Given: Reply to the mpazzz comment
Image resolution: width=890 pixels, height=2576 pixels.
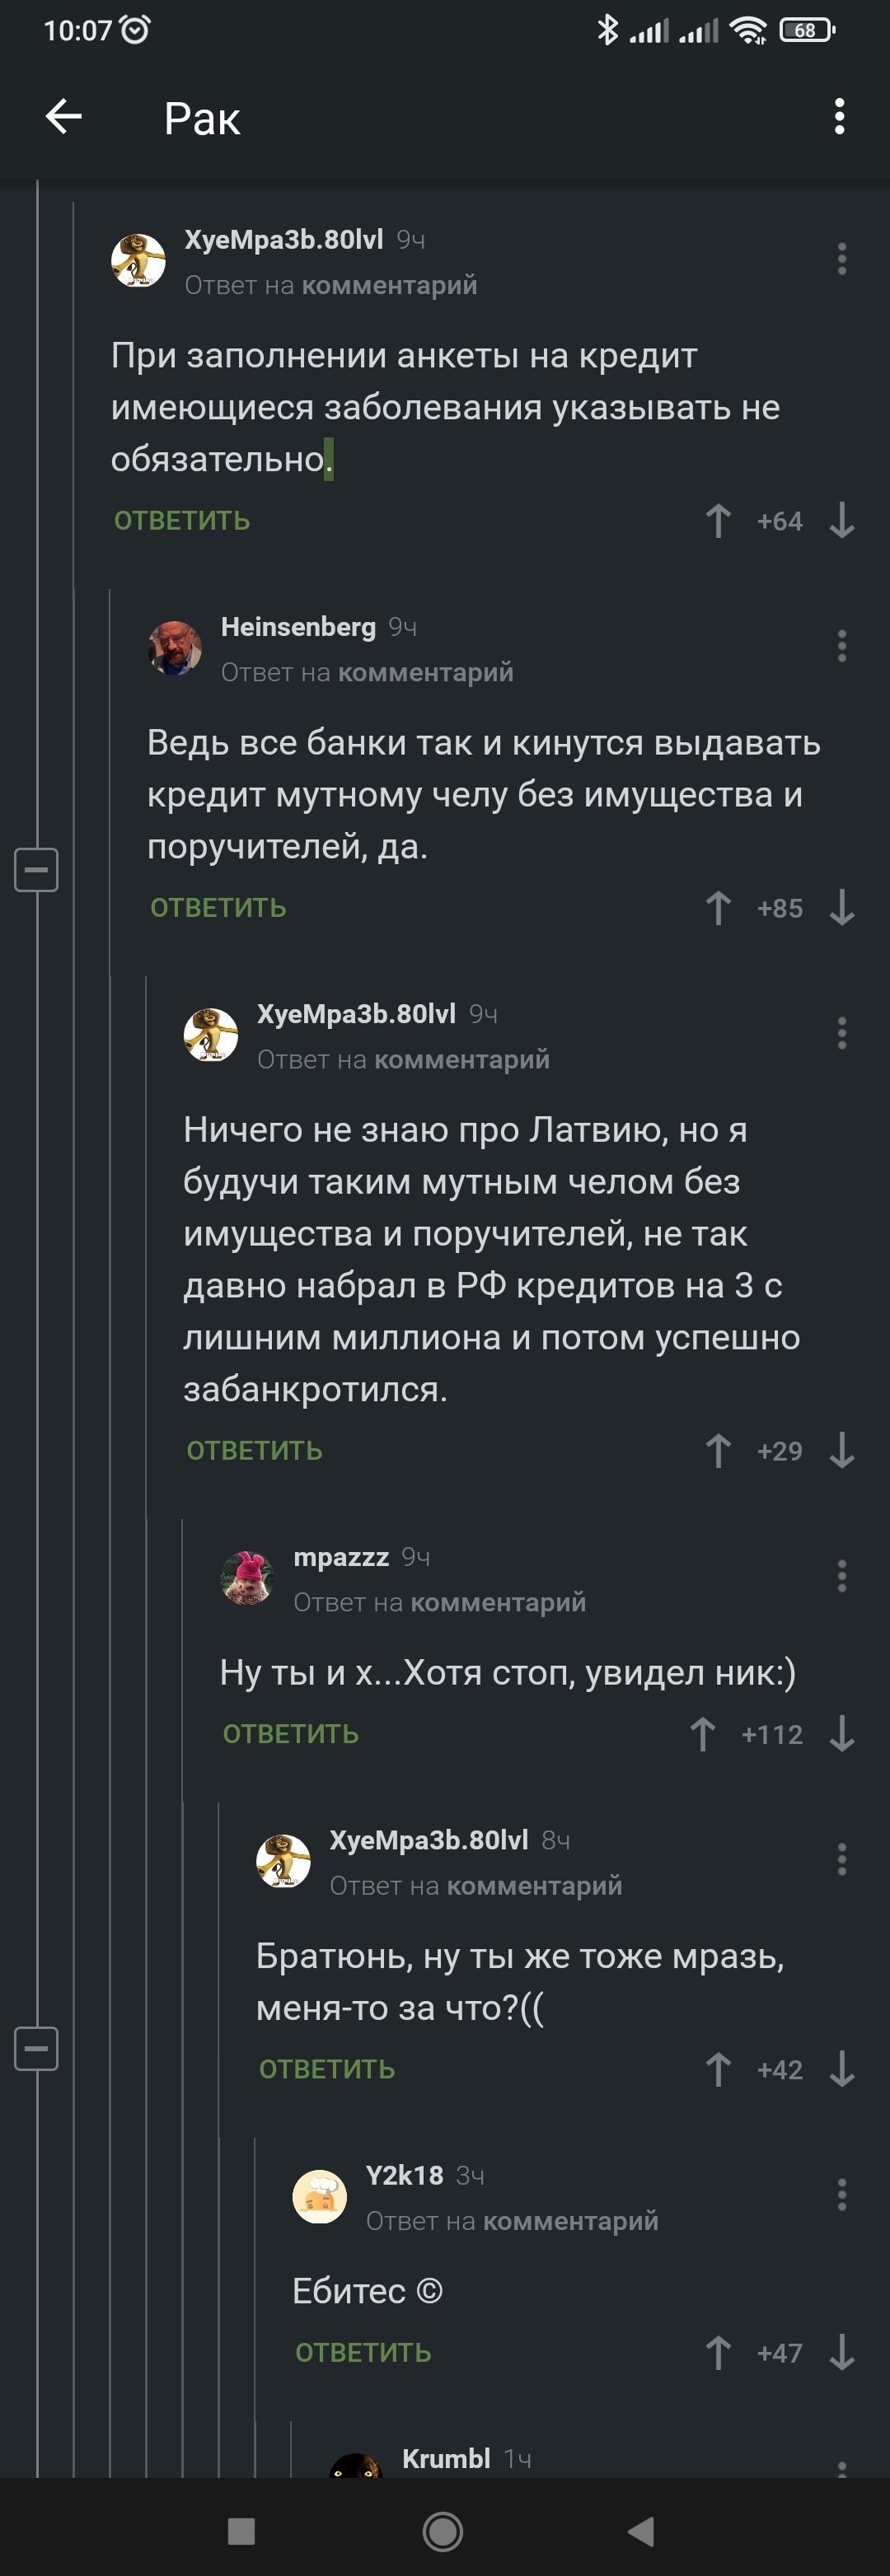Looking at the screenshot, I should (x=291, y=1734).
